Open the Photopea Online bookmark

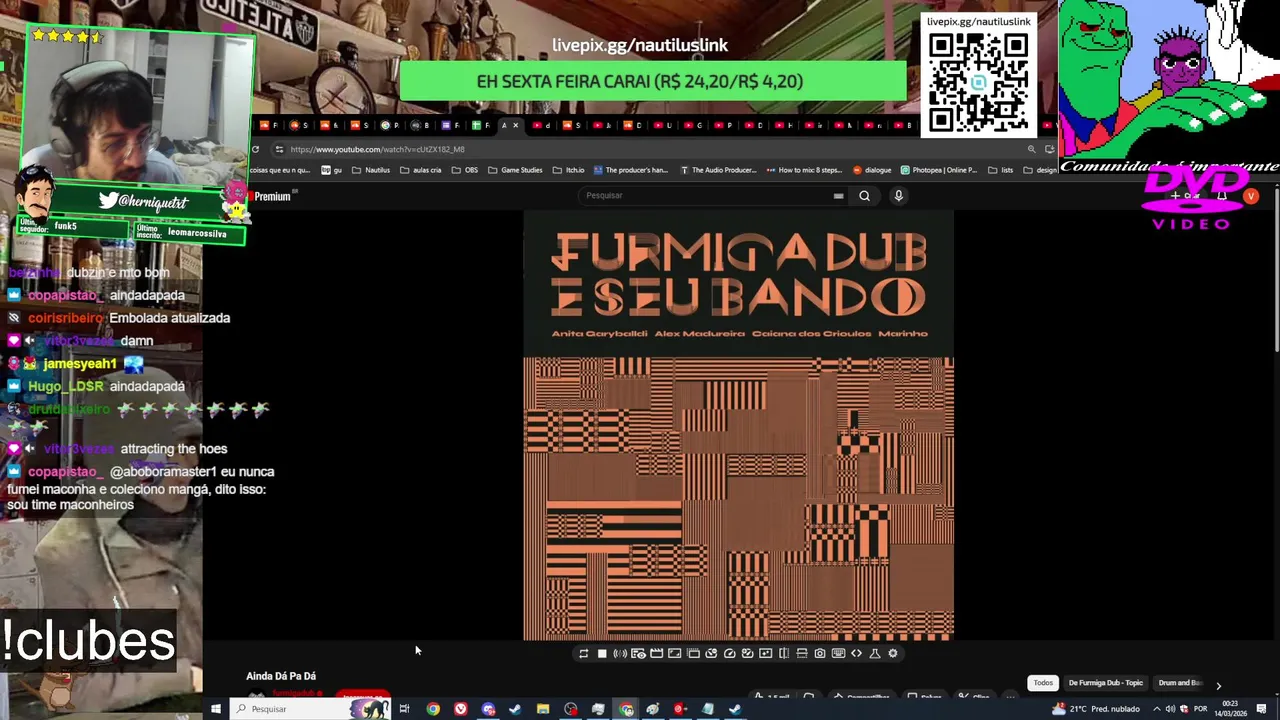tap(939, 170)
